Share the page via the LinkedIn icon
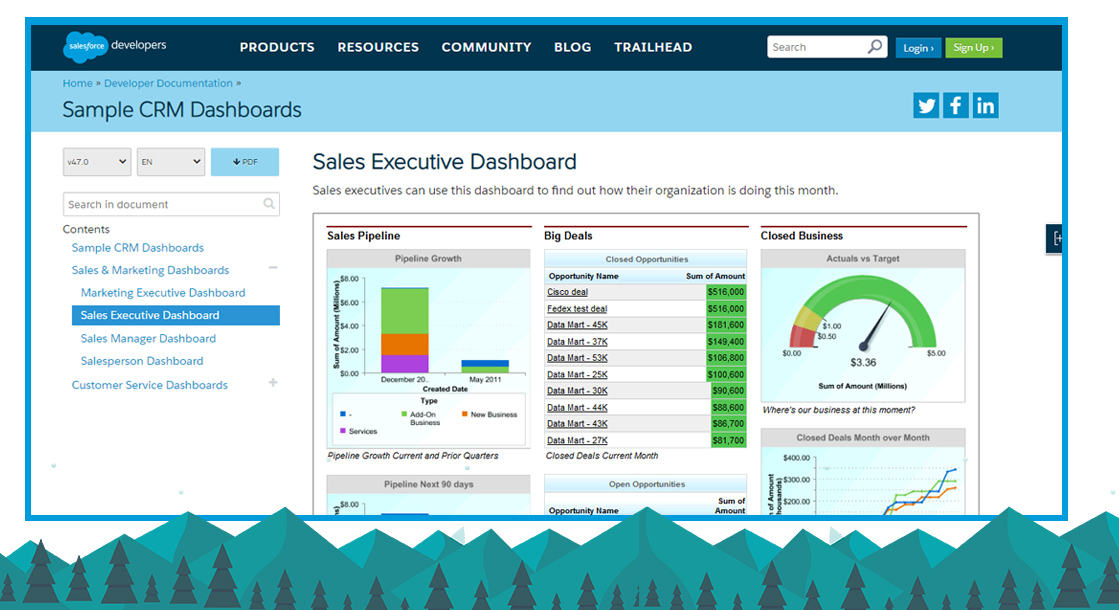The height and width of the screenshot is (610, 1119). [985, 105]
